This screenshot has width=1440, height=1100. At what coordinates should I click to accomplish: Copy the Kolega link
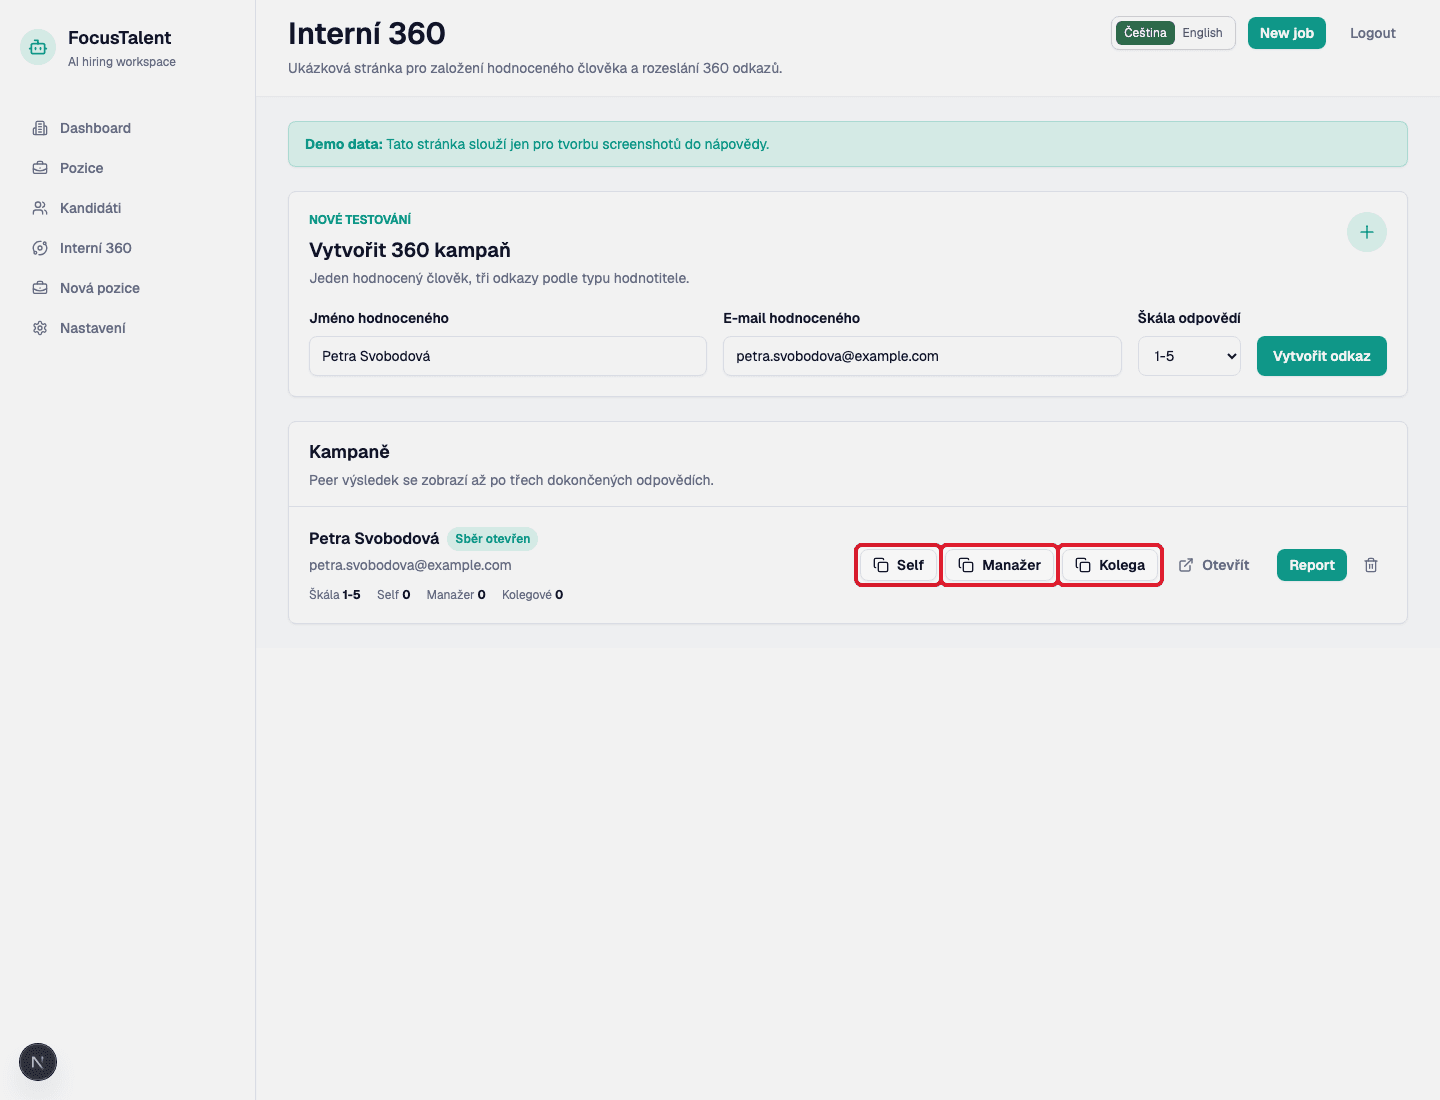(x=1110, y=565)
